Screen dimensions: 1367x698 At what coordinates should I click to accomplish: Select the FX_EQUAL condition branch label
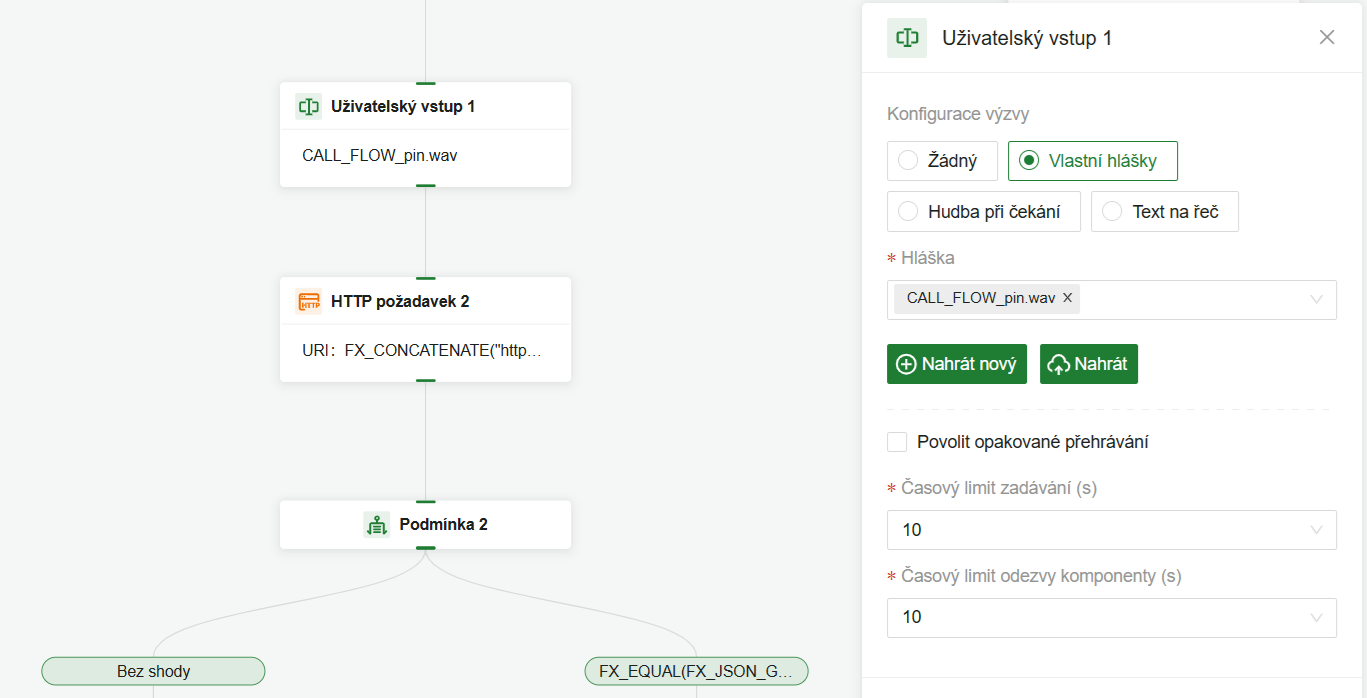click(696, 671)
